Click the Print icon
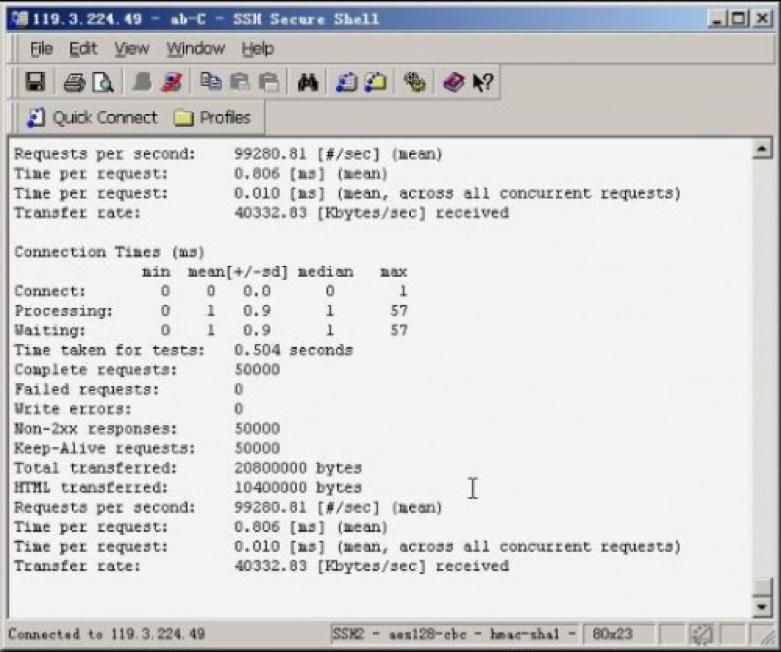 [74, 83]
